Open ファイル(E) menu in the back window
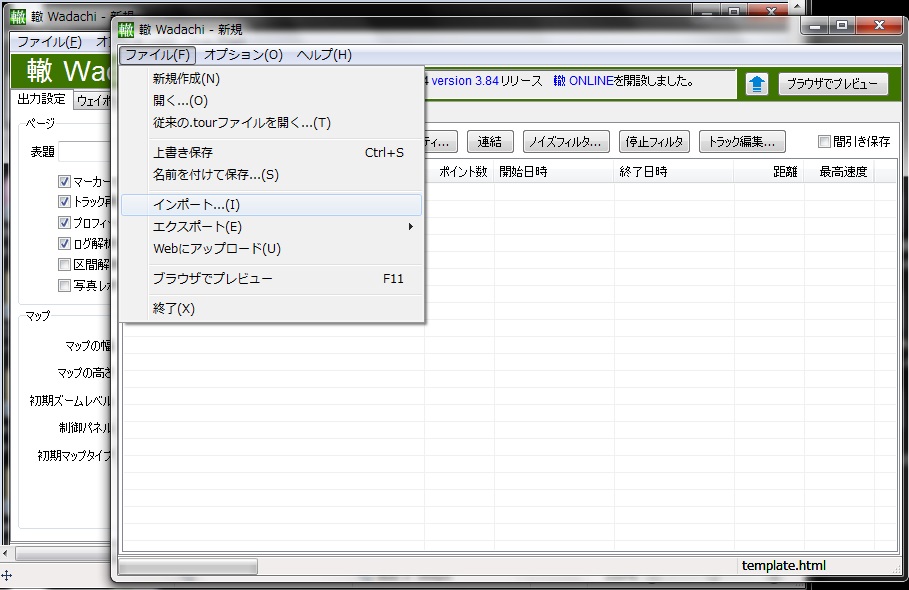The height and width of the screenshot is (590, 909). [49, 41]
